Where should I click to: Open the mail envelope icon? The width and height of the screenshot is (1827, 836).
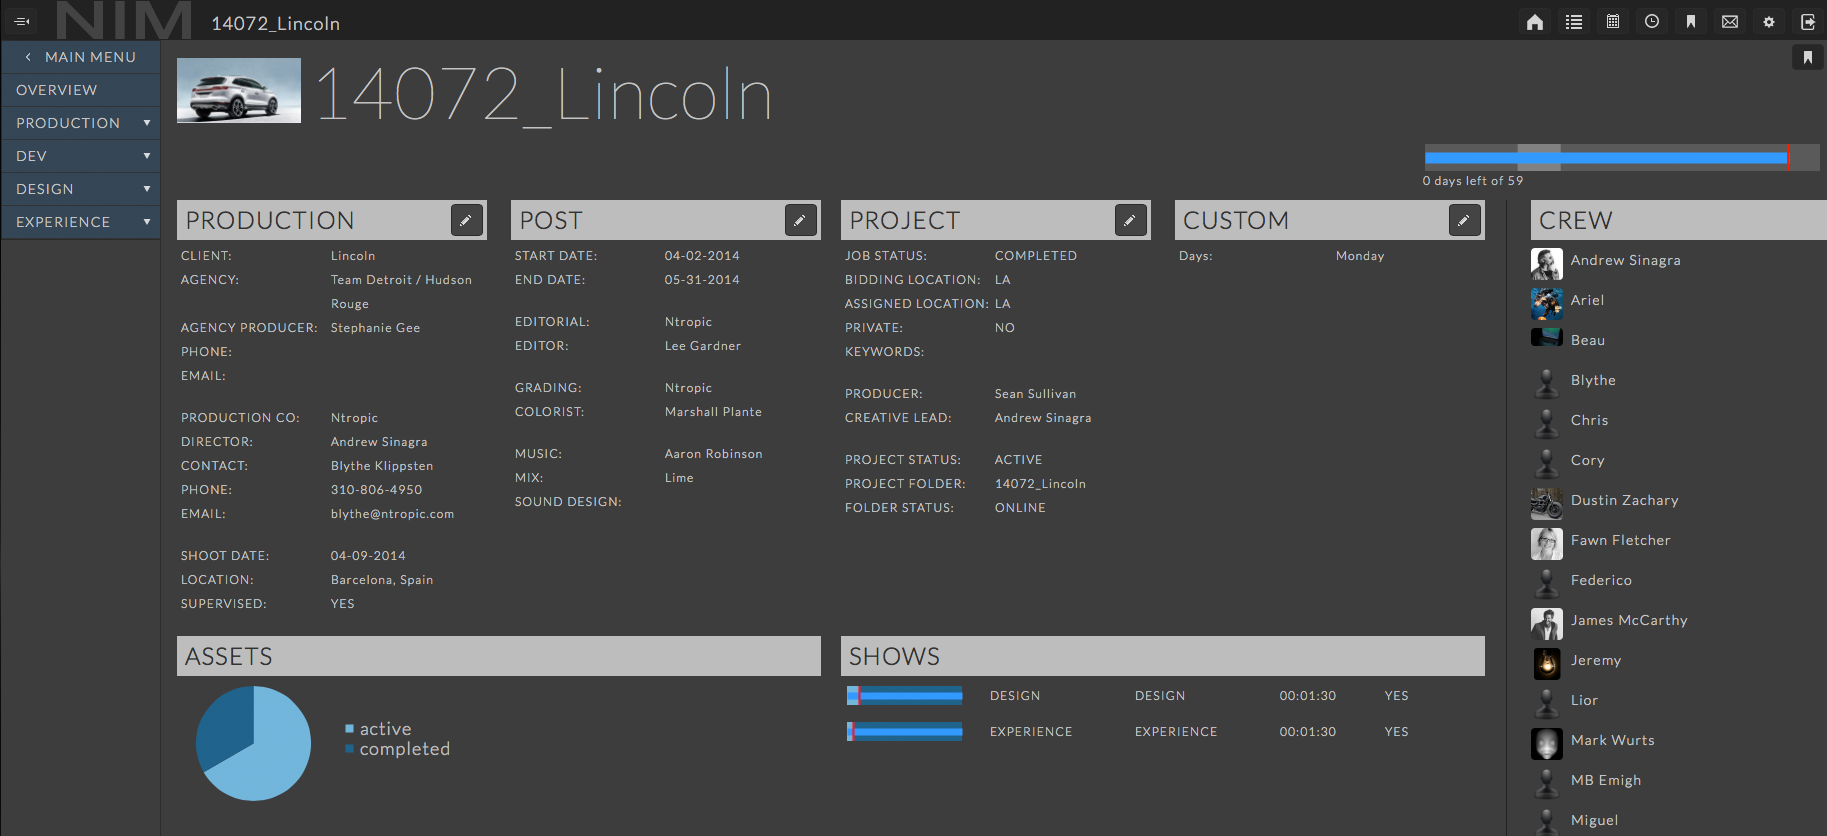[1730, 22]
